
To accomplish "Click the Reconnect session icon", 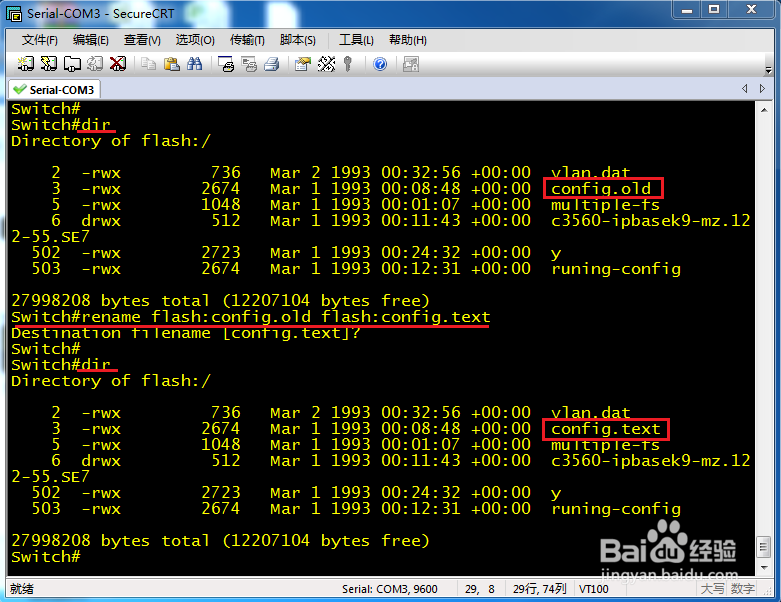I will (x=95, y=64).
